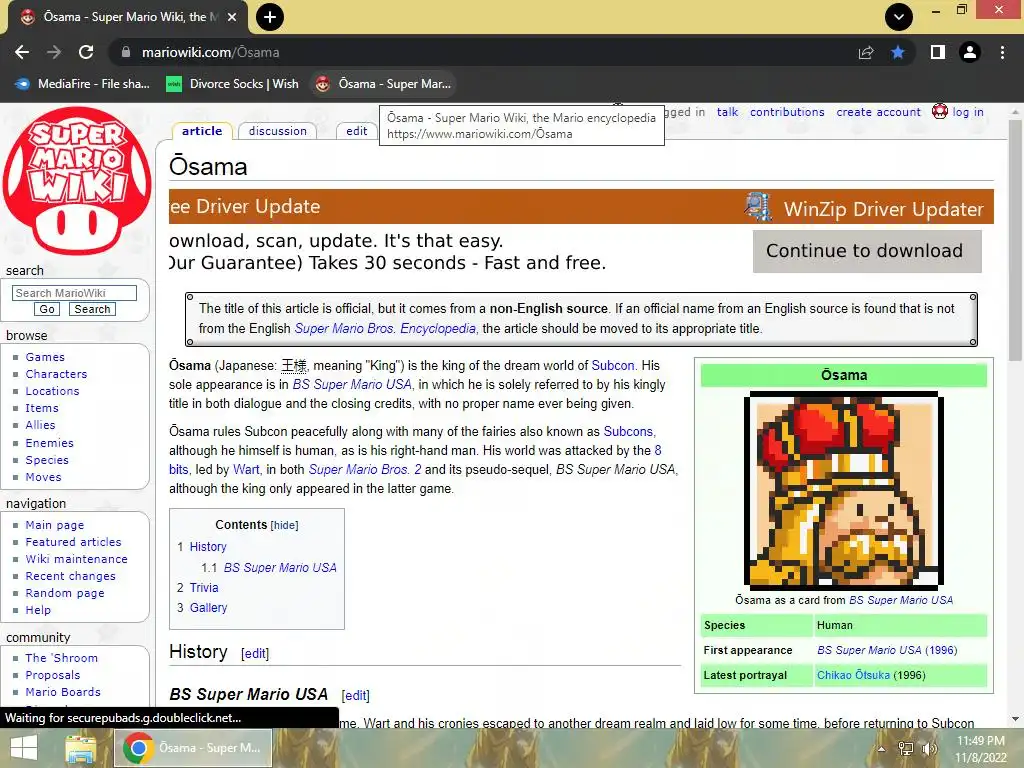Go back using browser back arrow
This screenshot has height=768, width=1024.
coord(22,52)
